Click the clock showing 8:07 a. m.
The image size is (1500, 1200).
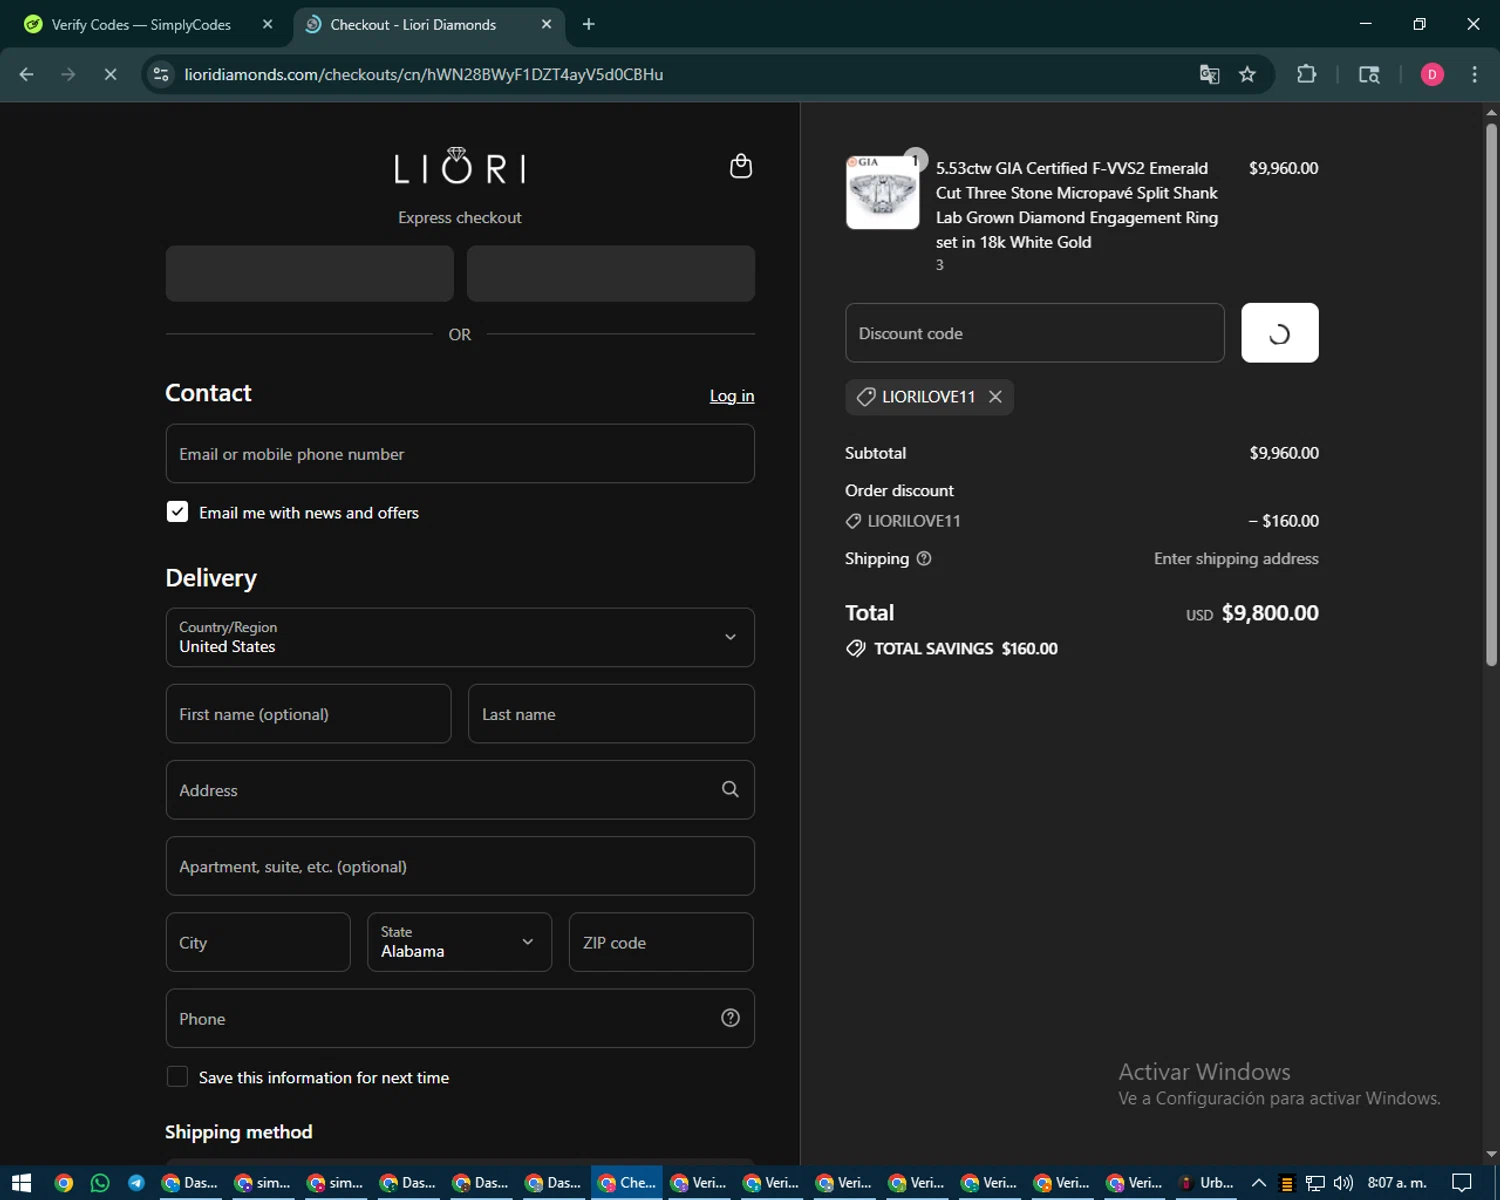point(1397,1183)
